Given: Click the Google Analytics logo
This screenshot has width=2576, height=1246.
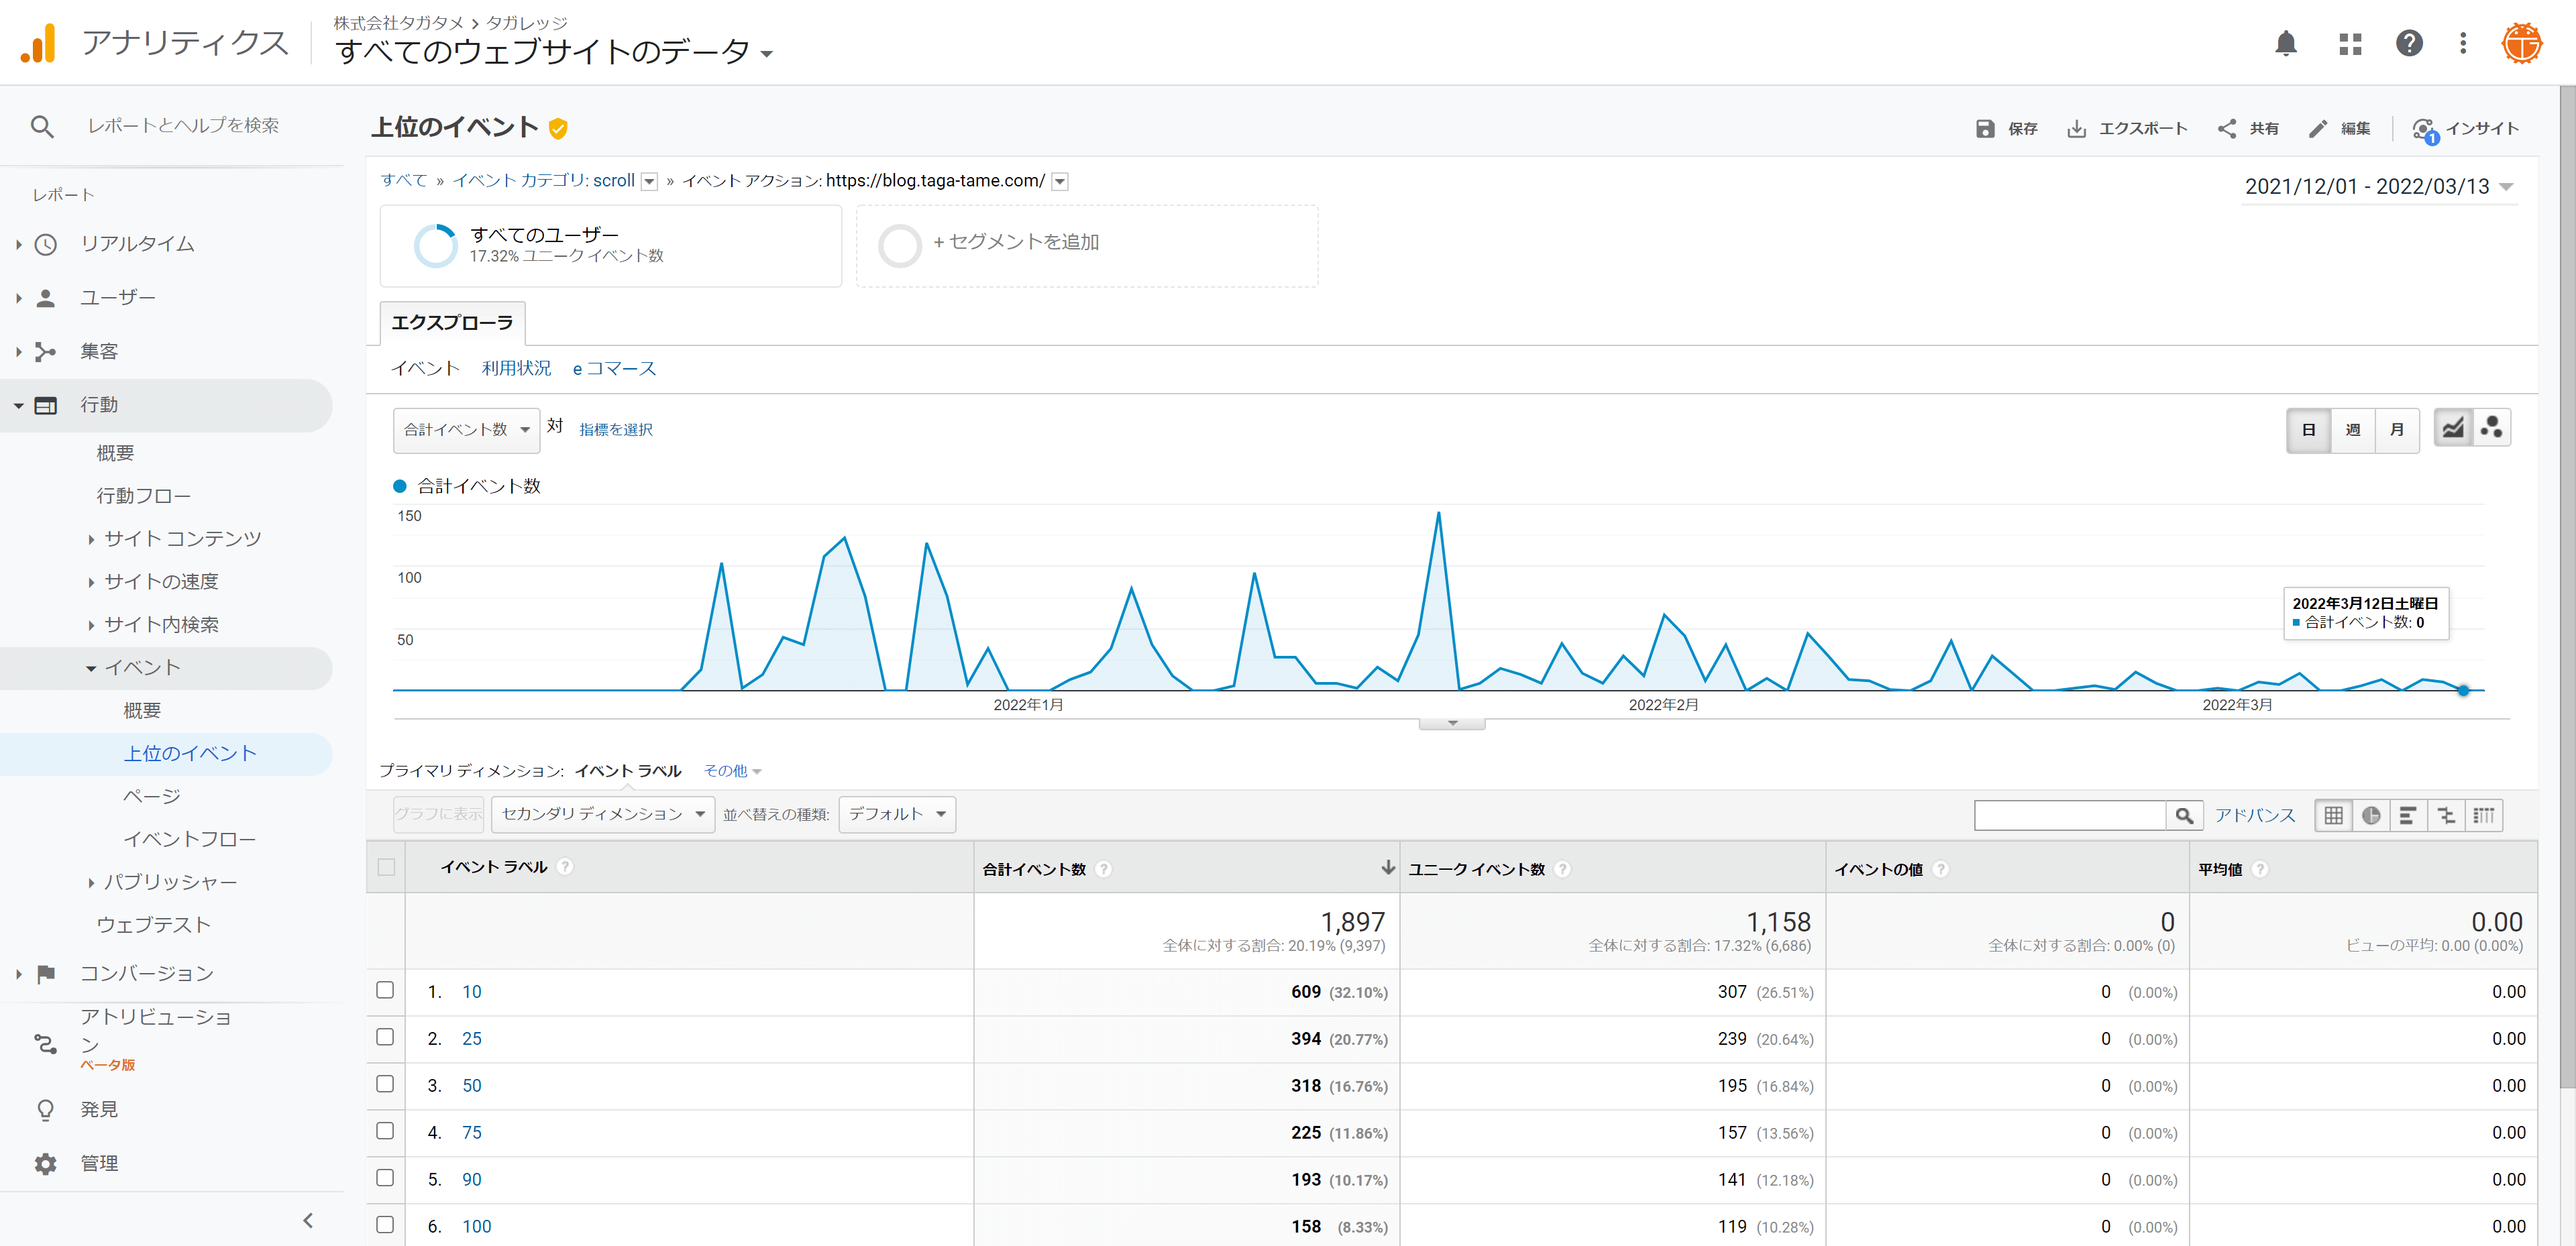Looking at the screenshot, I should point(38,43).
